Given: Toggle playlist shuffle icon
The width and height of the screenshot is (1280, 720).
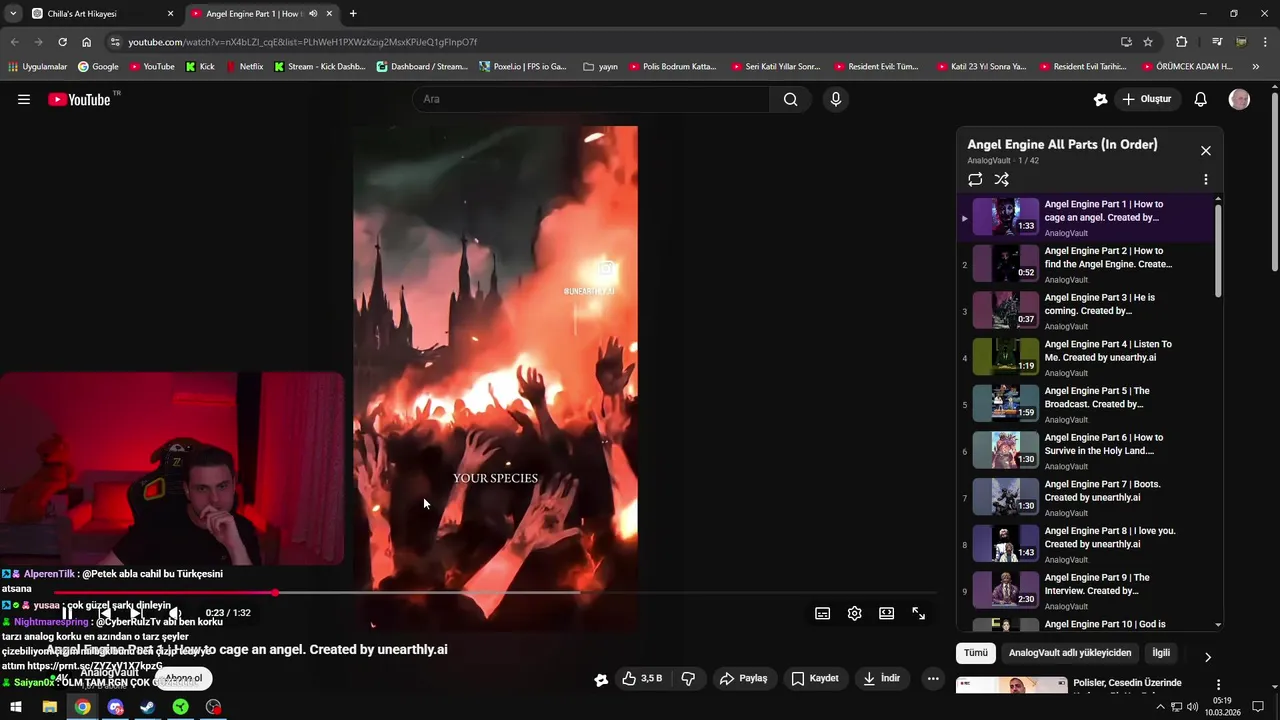Looking at the screenshot, I should [x=1002, y=180].
